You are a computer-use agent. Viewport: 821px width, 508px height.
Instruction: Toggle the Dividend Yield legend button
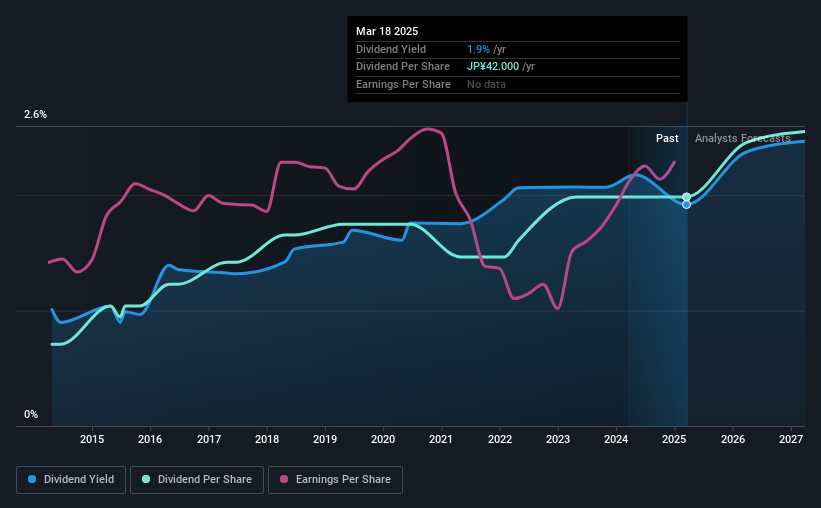click(x=71, y=480)
